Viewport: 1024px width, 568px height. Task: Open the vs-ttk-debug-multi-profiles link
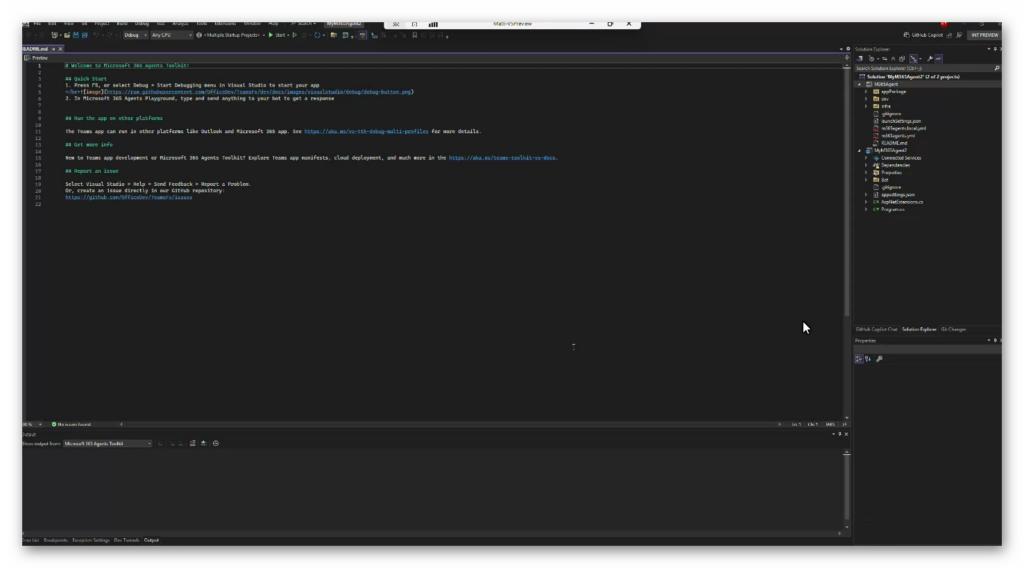[x=366, y=131]
